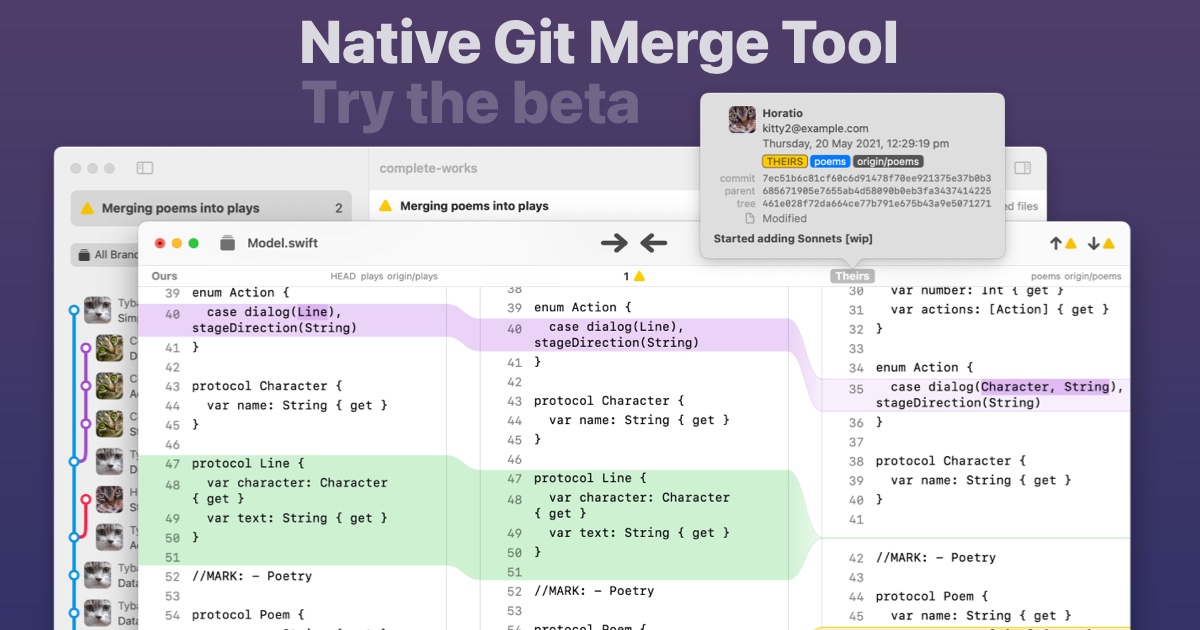The image size is (1200, 630).
Task: Click the email kitty2@example.com in popover
Action: (815, 129)
